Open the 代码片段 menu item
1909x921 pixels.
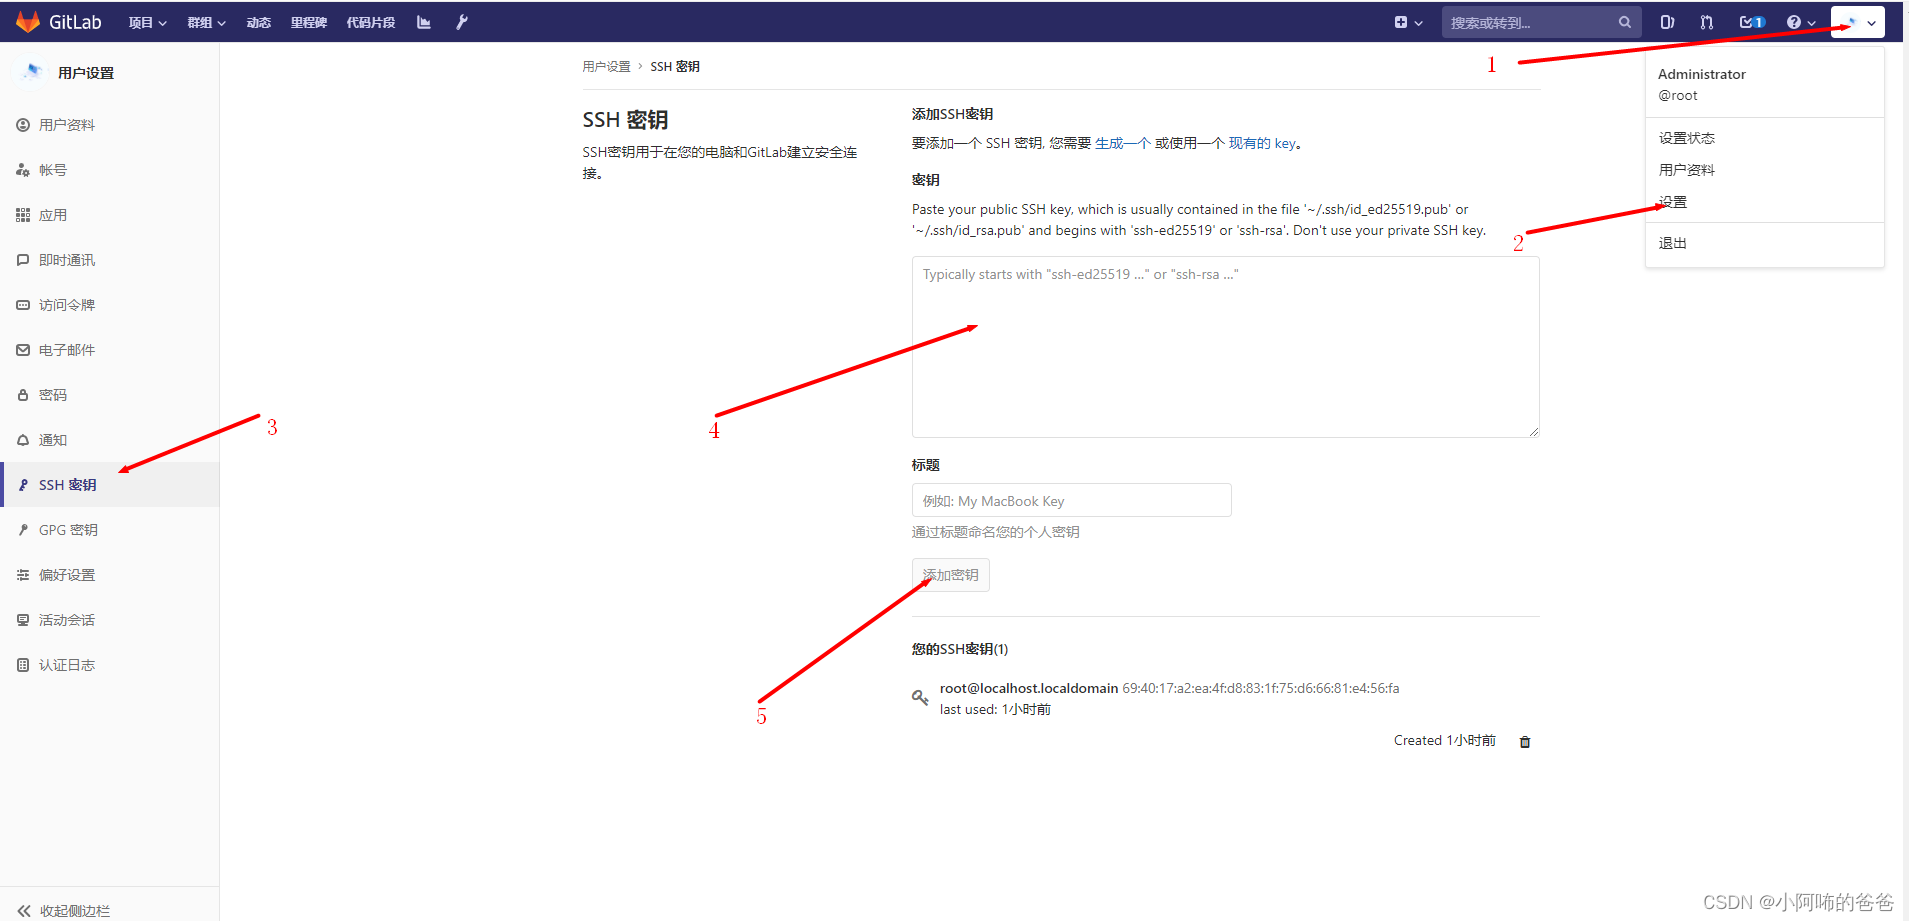coord(371,22)
